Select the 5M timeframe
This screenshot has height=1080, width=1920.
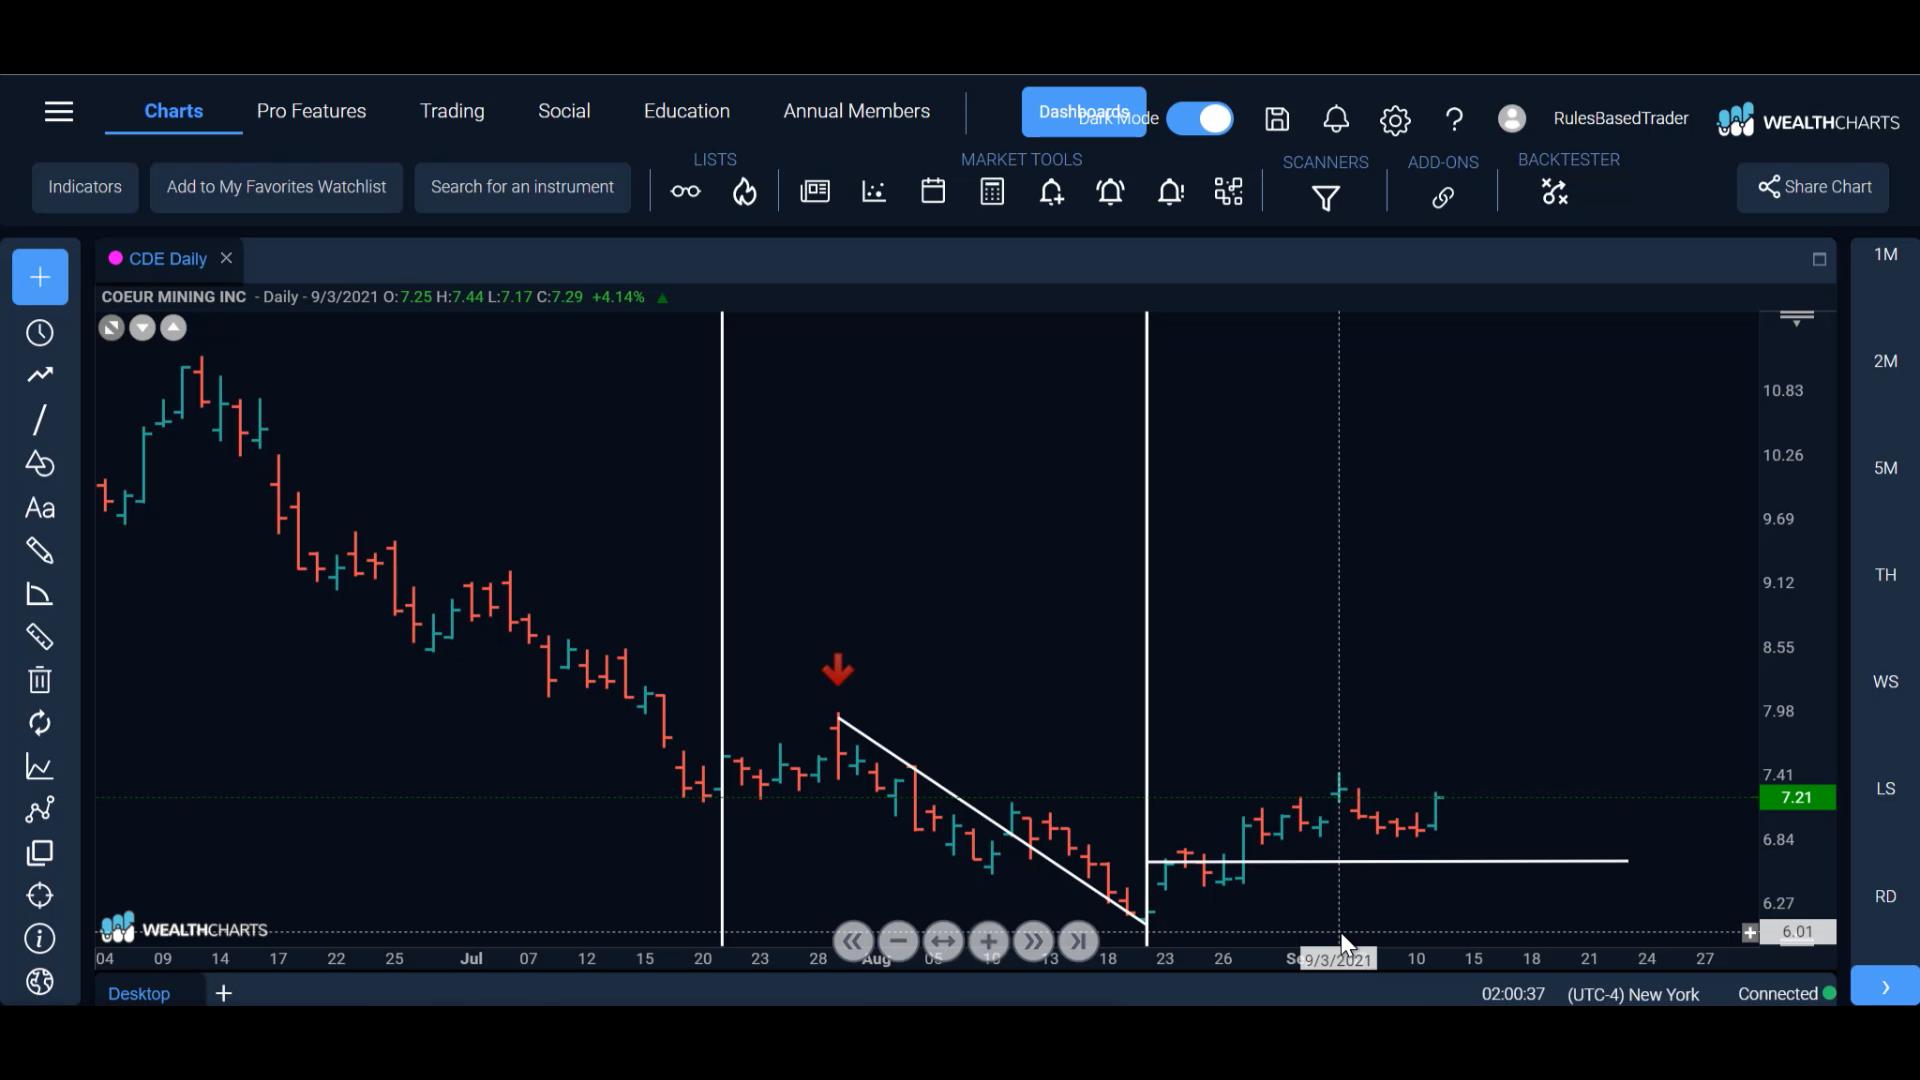coord(1886,468)
